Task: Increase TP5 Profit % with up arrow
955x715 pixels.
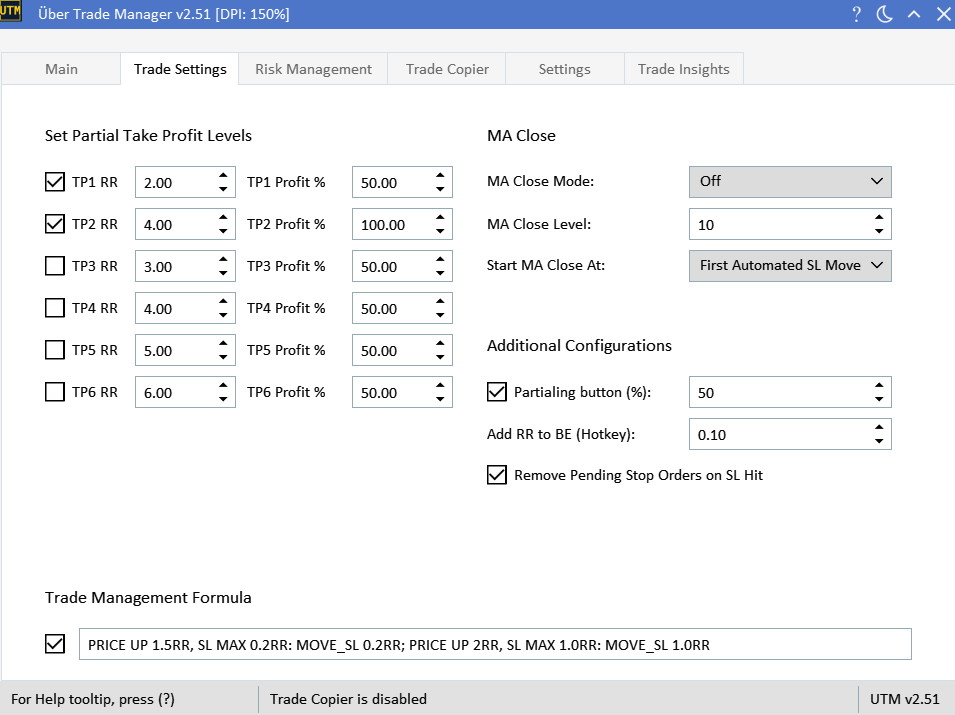Action: 440,343
